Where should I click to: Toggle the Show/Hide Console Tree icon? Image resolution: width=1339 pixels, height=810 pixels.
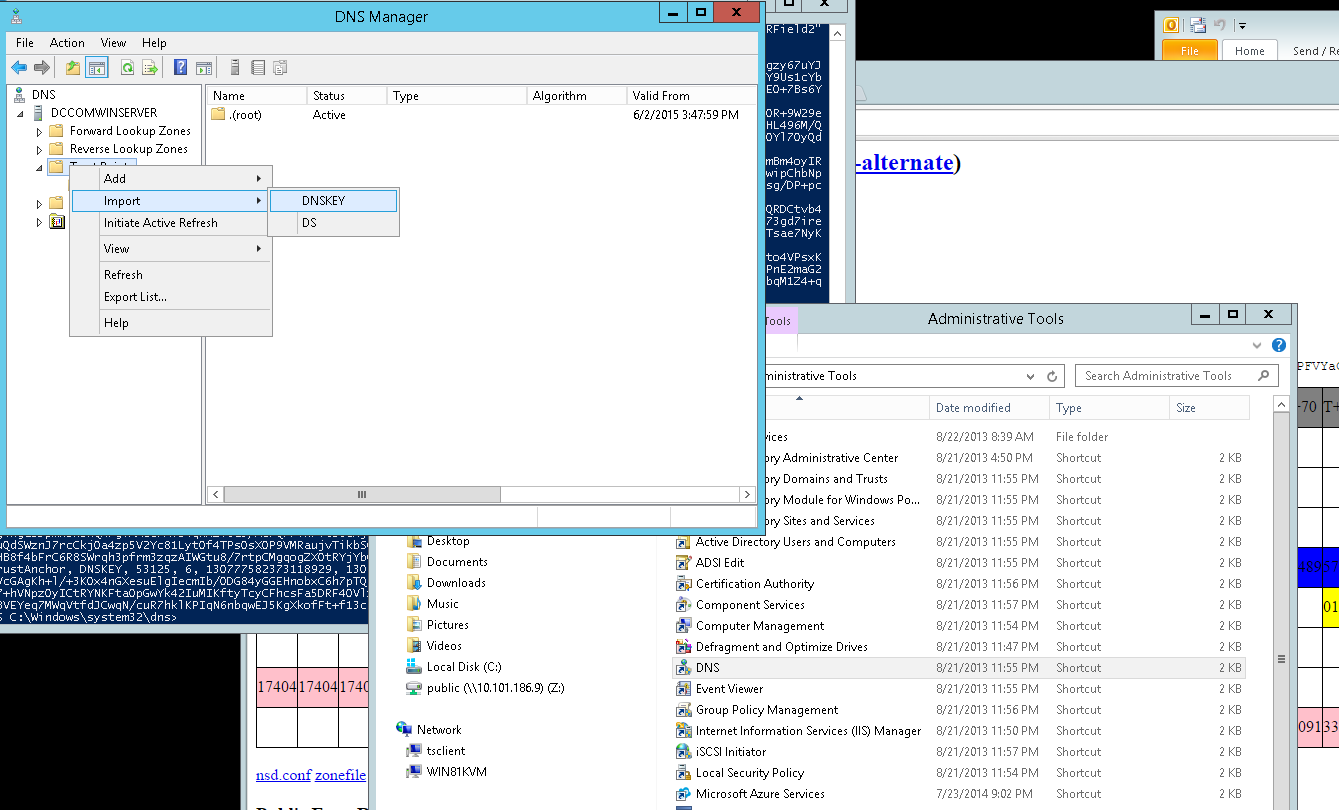pos(97,68)
